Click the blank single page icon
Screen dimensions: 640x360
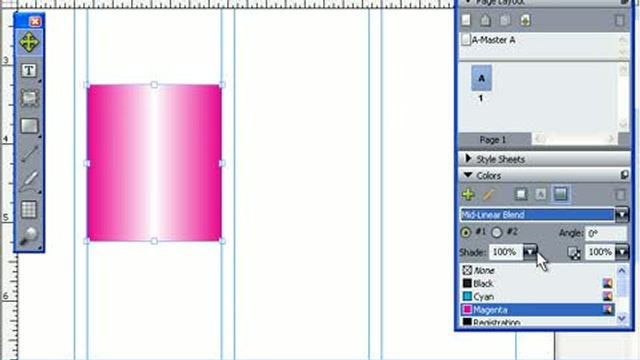(466, 20)
